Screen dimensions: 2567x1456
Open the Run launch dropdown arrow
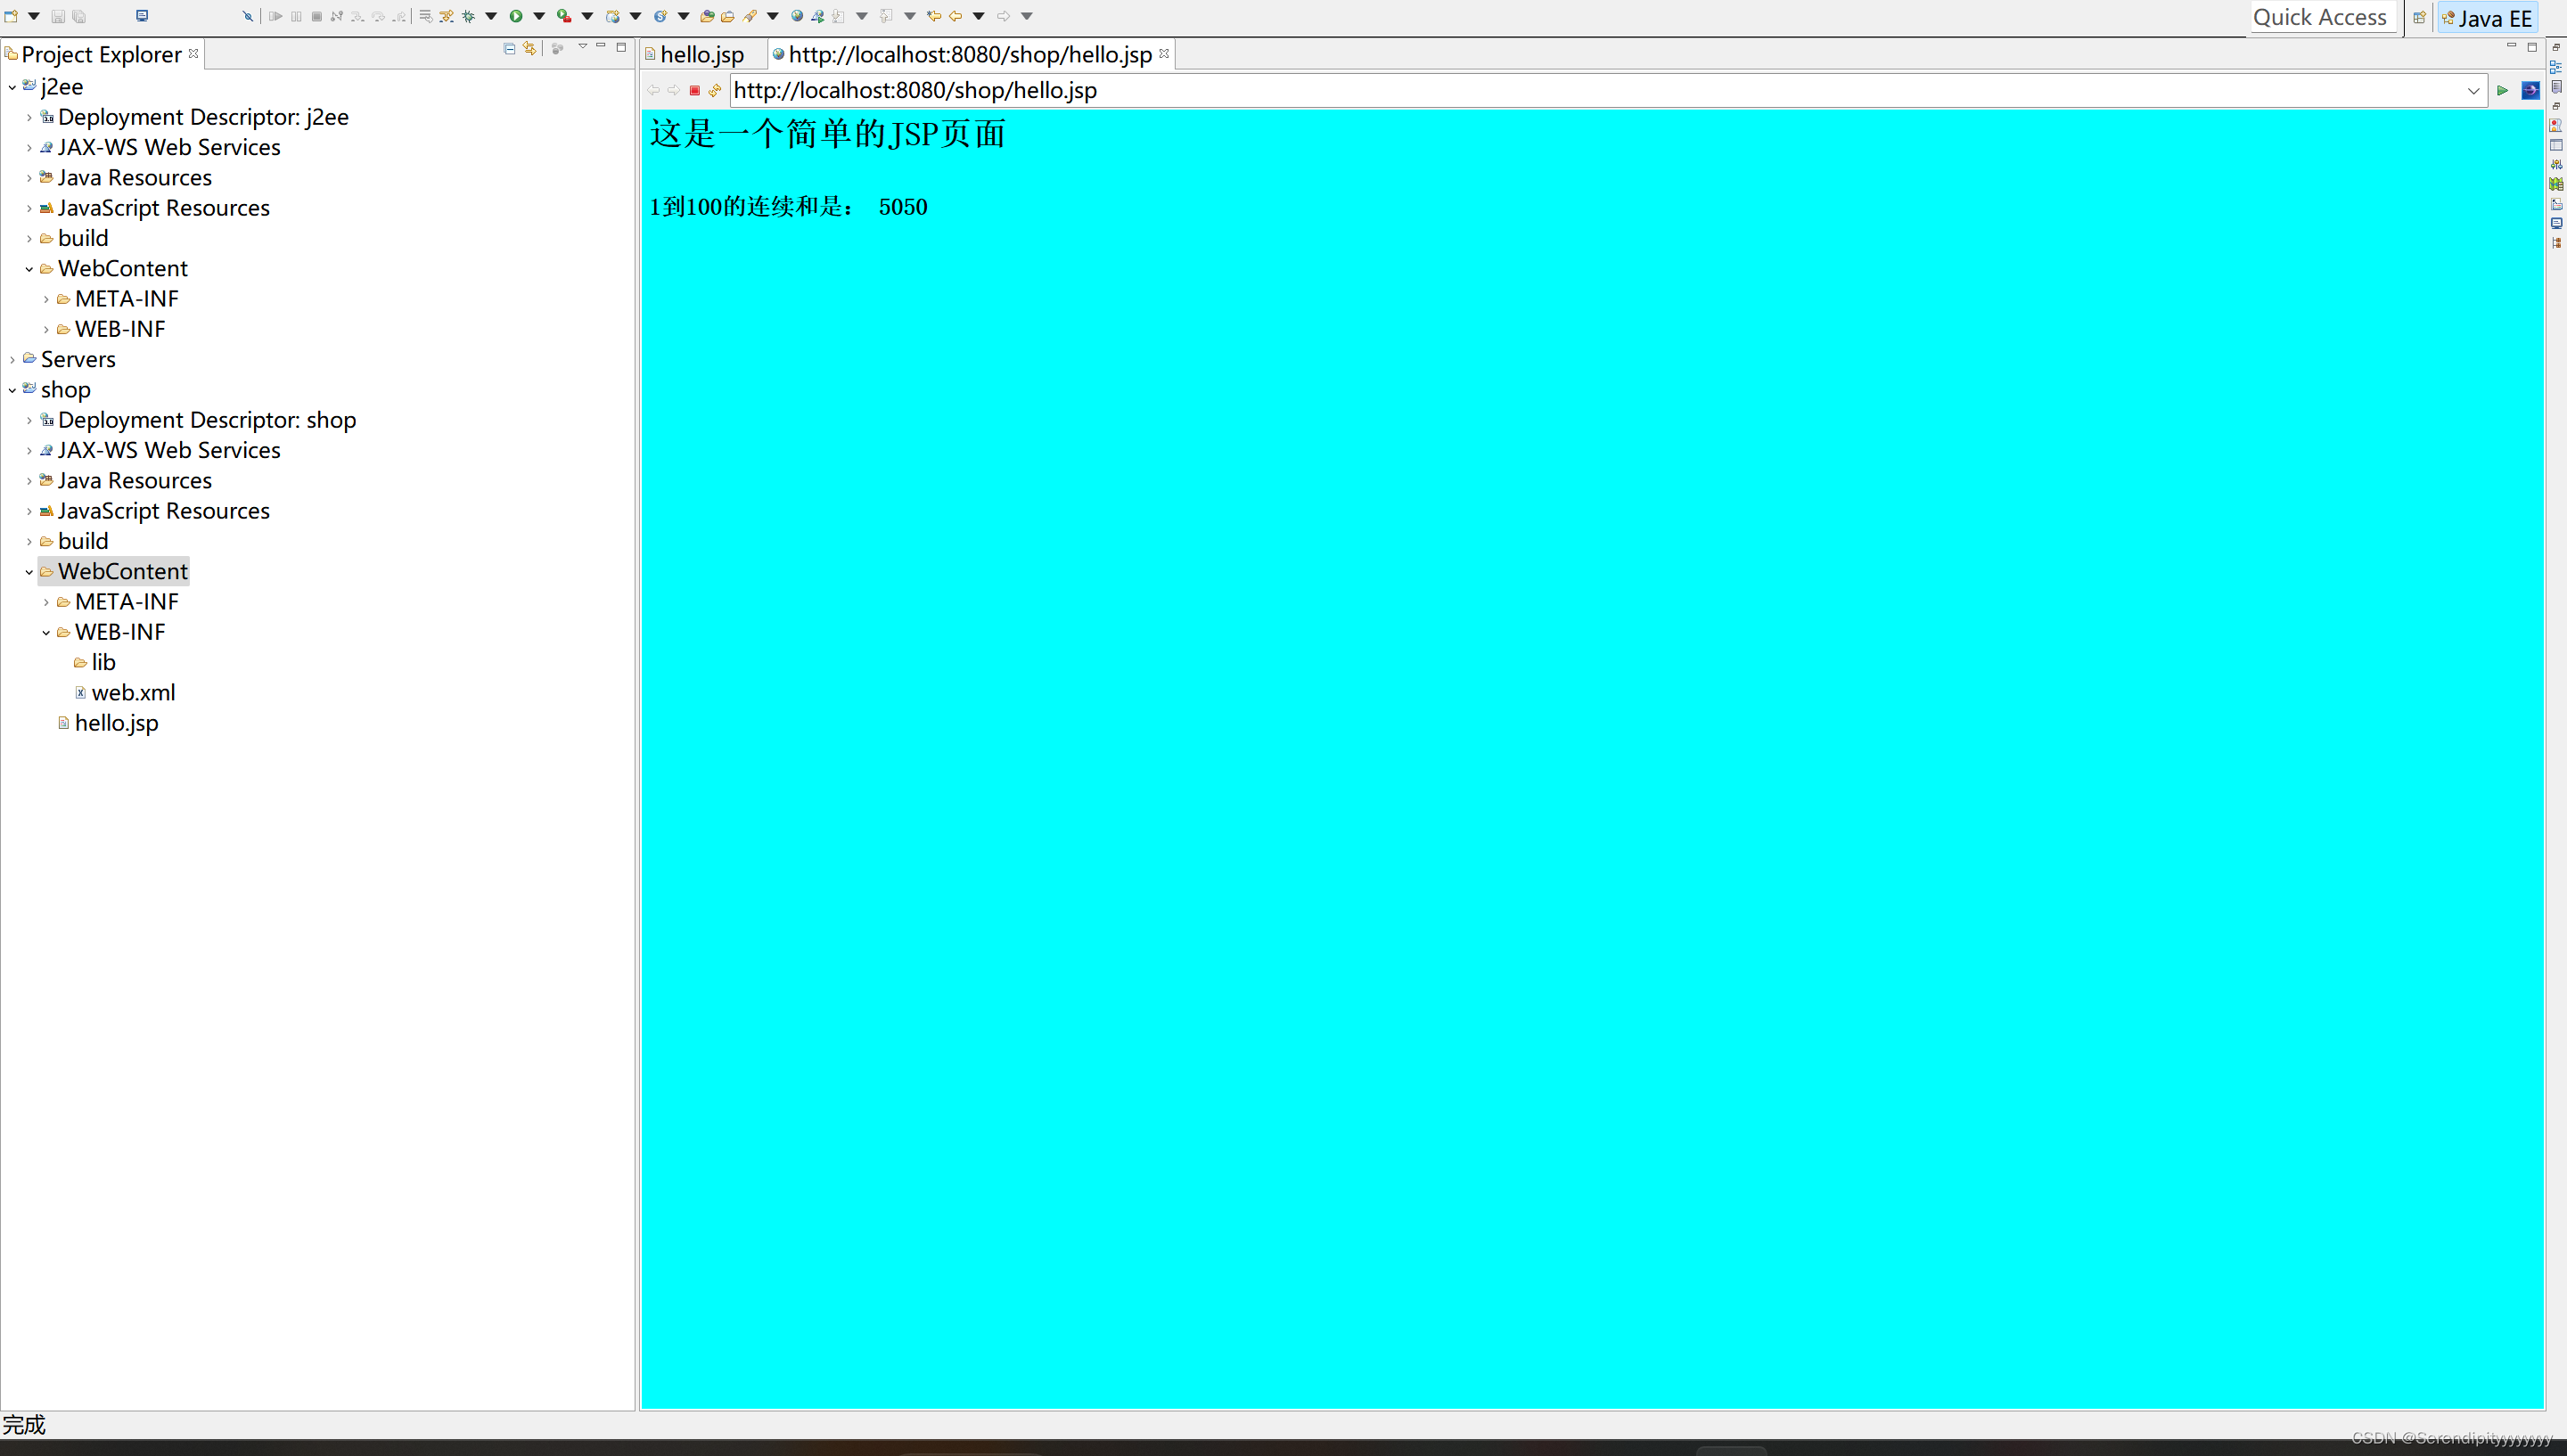tap(539, 16)
